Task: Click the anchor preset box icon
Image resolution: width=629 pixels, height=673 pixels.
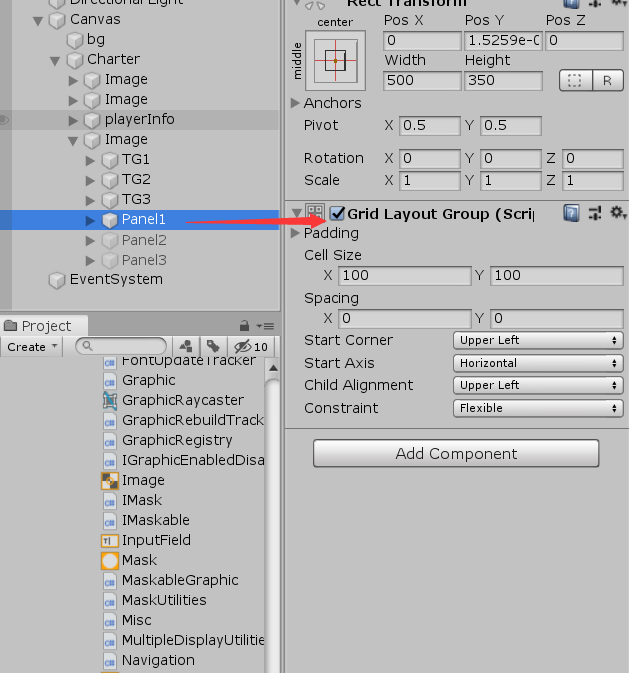Action: tap(335, 61)
